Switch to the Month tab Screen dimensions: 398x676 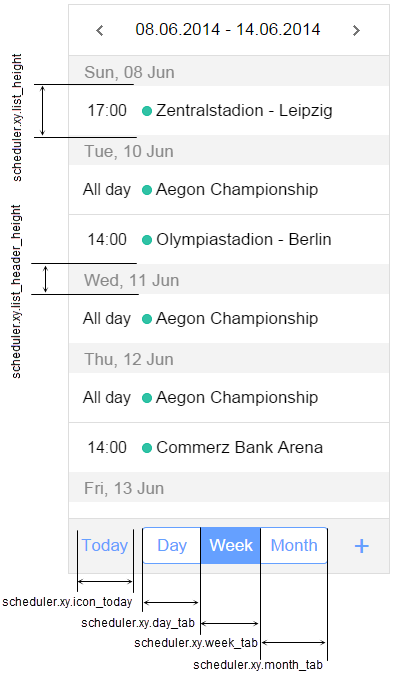coord(294,545)
